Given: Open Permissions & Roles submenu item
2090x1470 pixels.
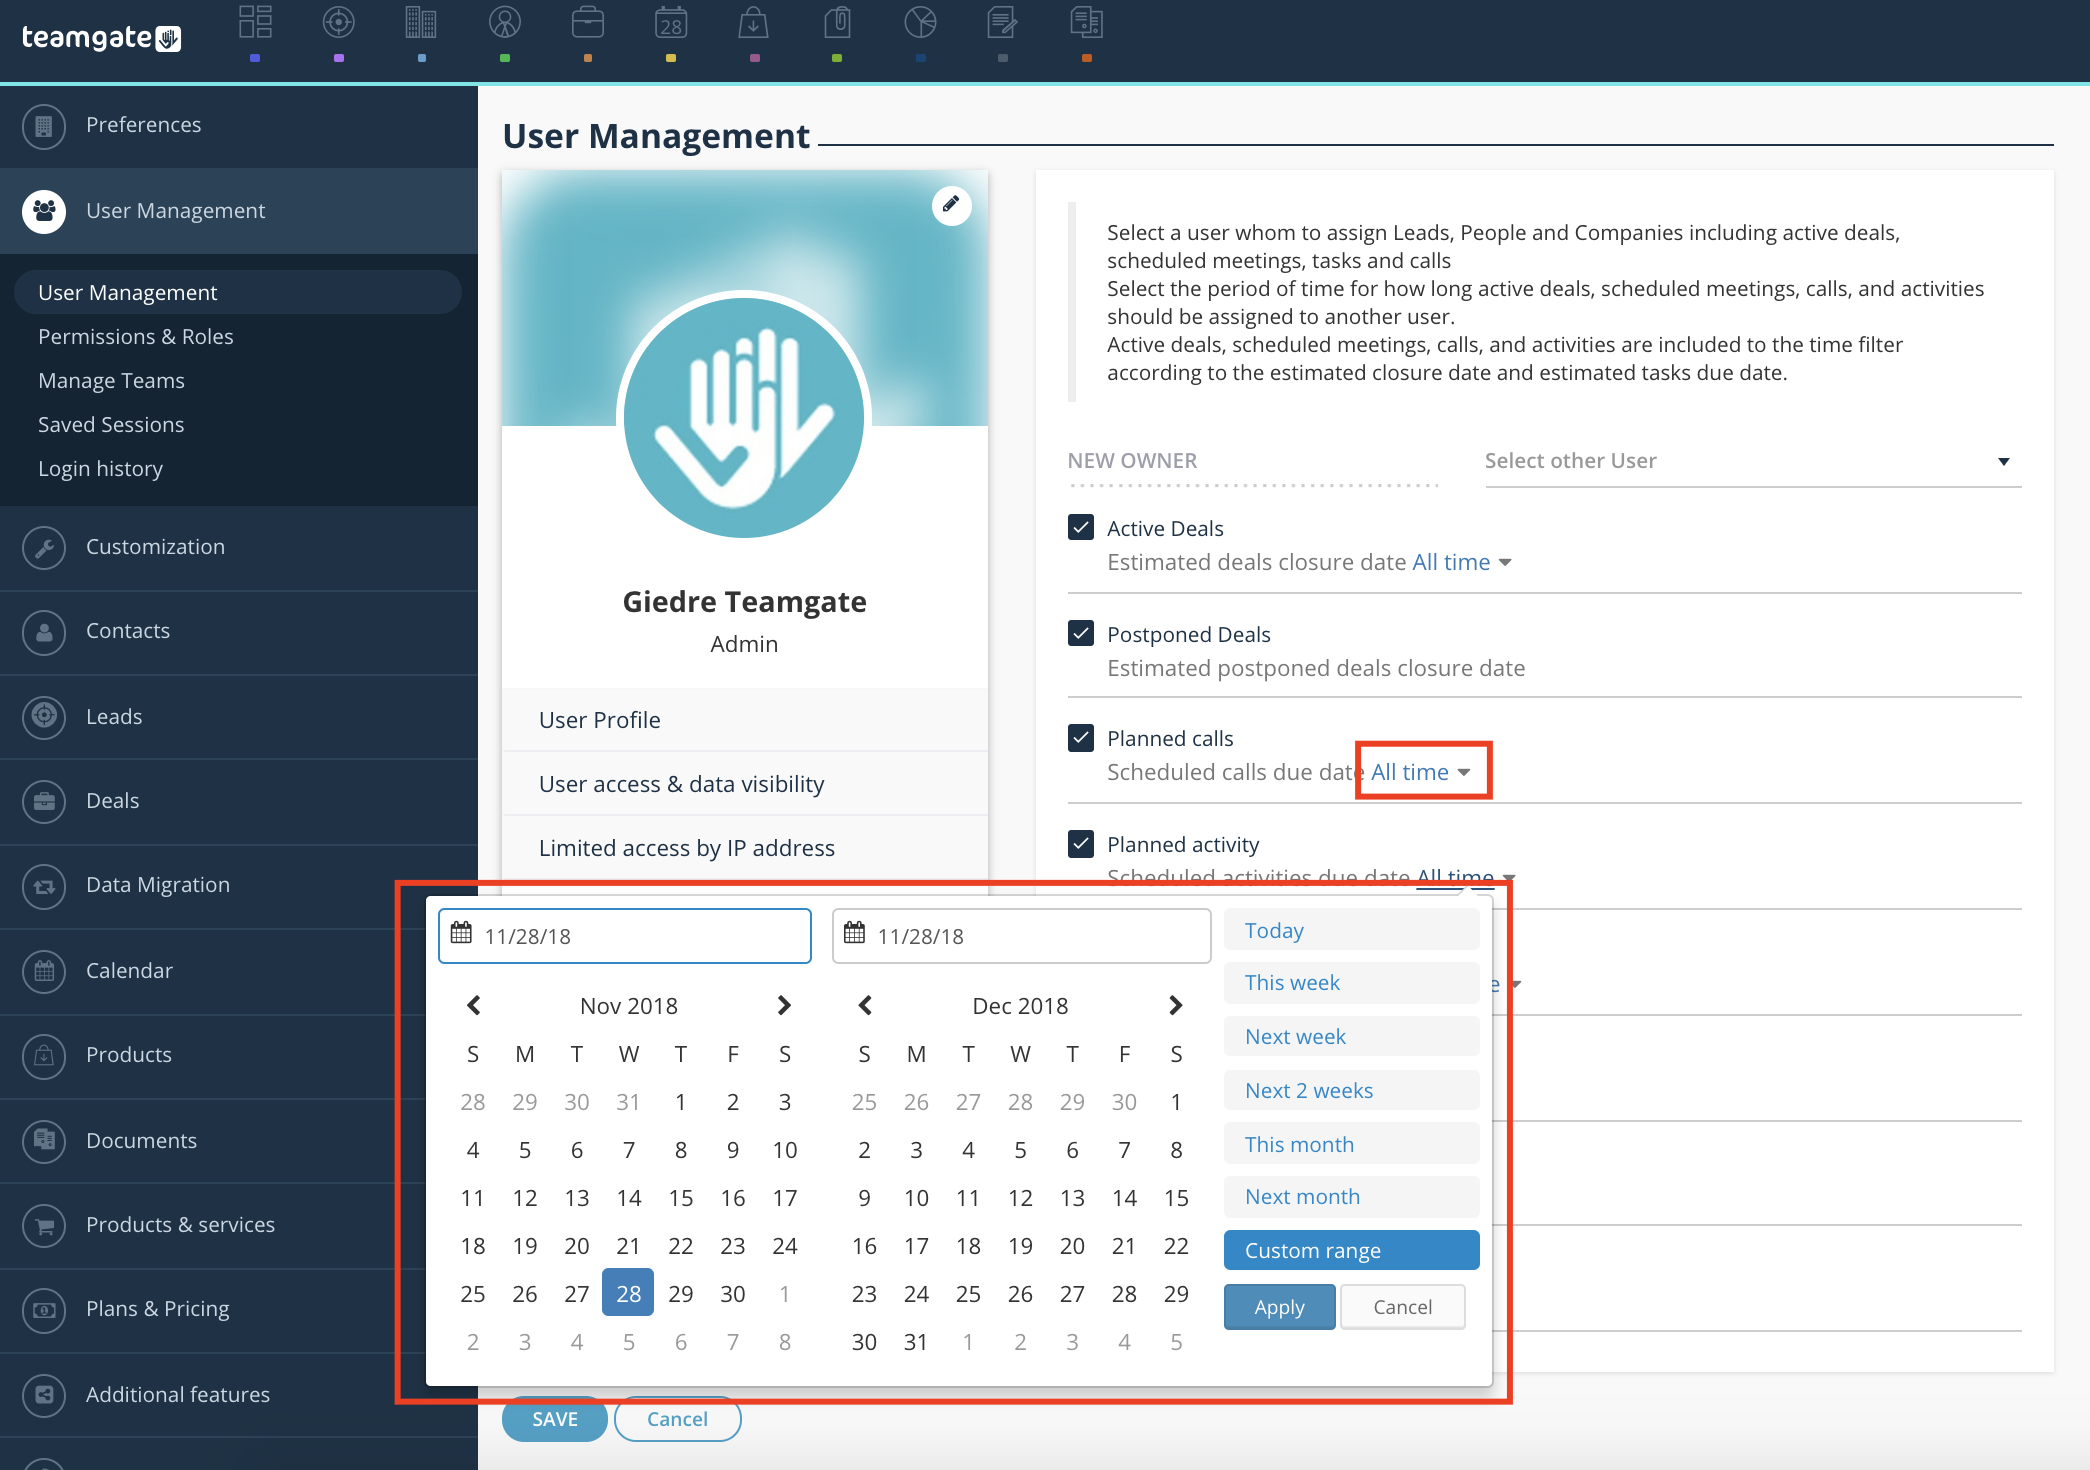Looking at the screenshot, I should click(135, 337).
